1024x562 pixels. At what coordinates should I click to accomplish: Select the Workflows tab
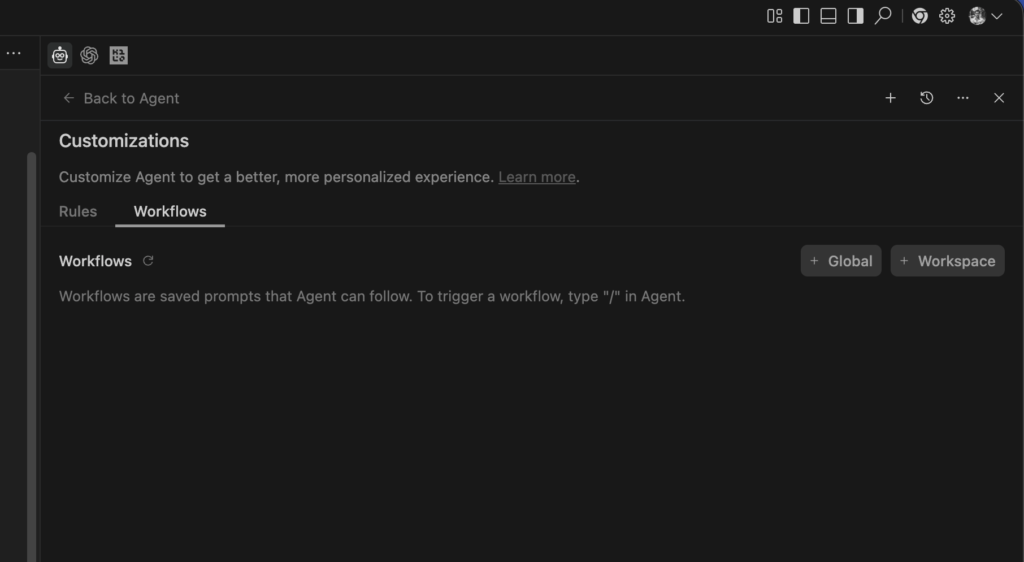[x=170, y=211]
